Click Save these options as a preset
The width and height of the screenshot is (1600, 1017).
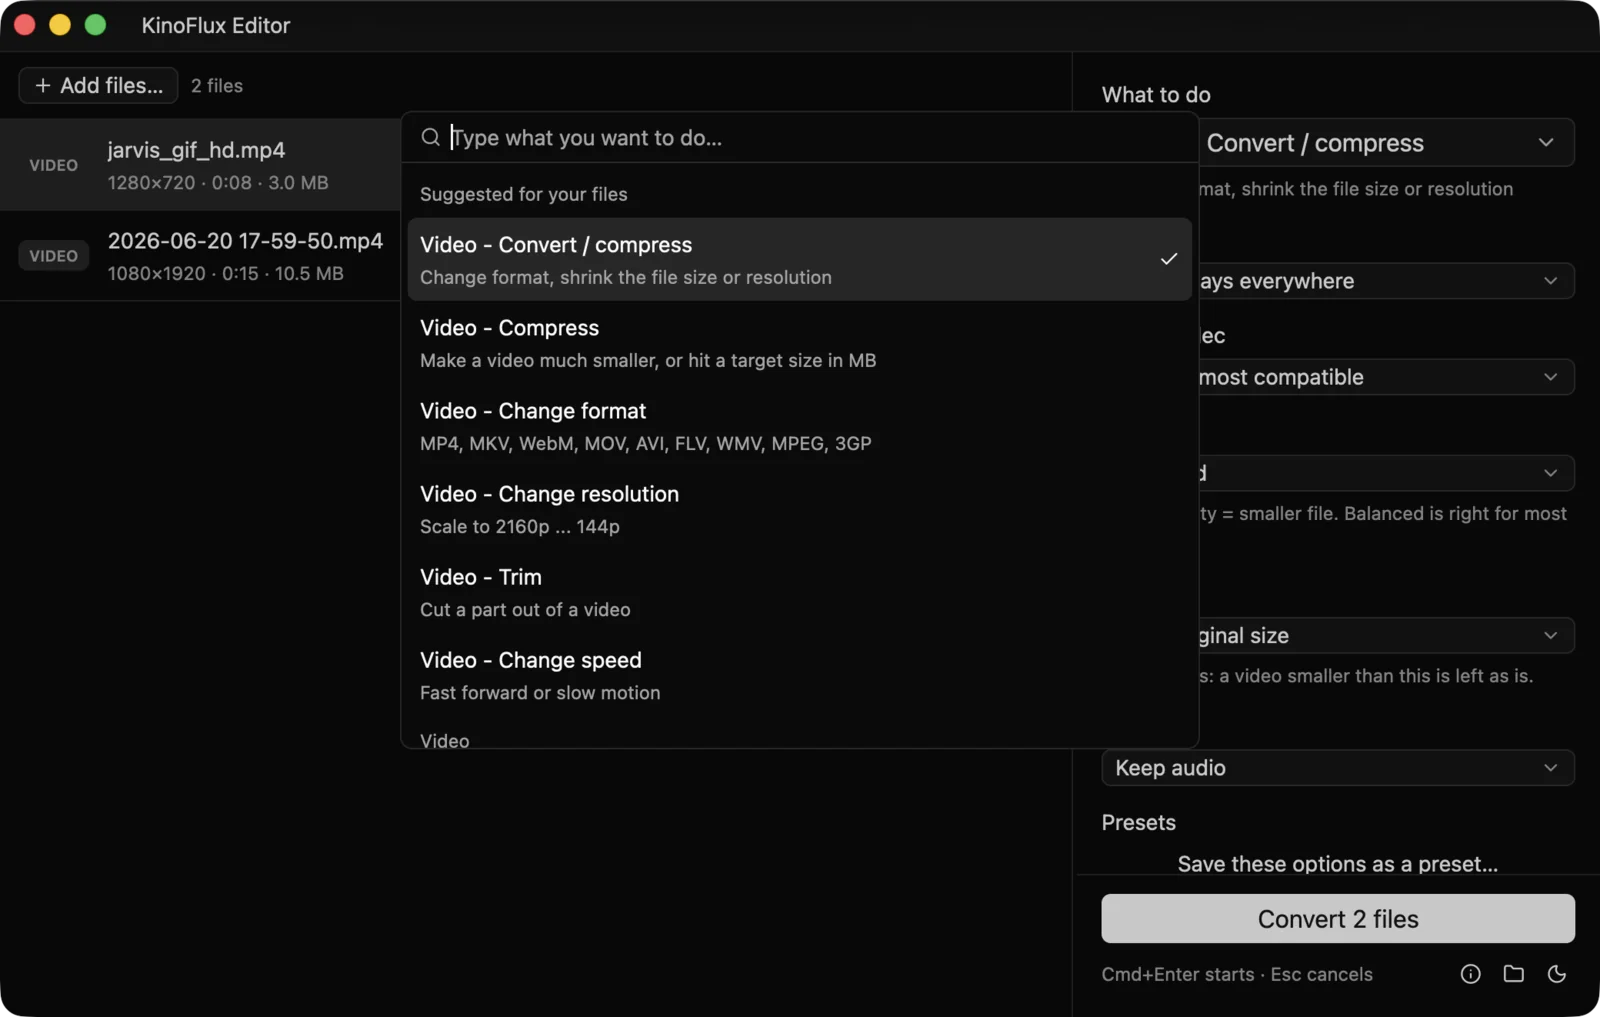coord(1338,864)
